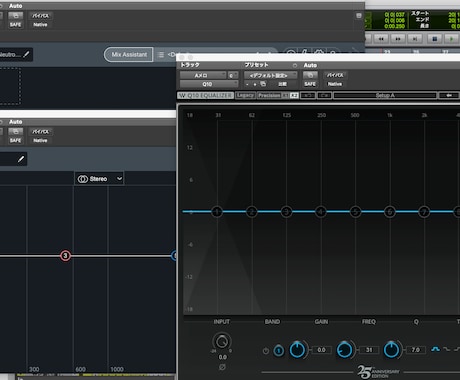Image resolution: width=460 pixels, height=380 pixels.
Task: Open the Aメロ track selector in Q10
Action: pyautogui.click(x=203, y=75)
